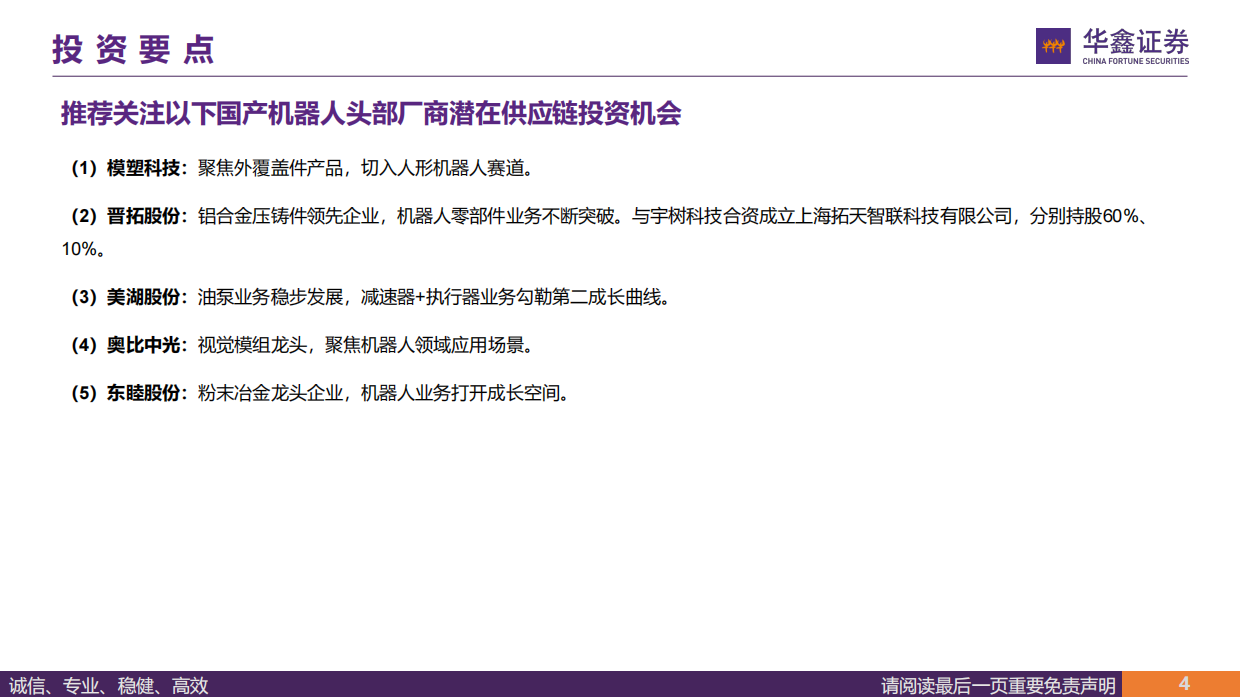Click the 粉末冶金龙头企业 description text
1240x697 pixels.
270,393
